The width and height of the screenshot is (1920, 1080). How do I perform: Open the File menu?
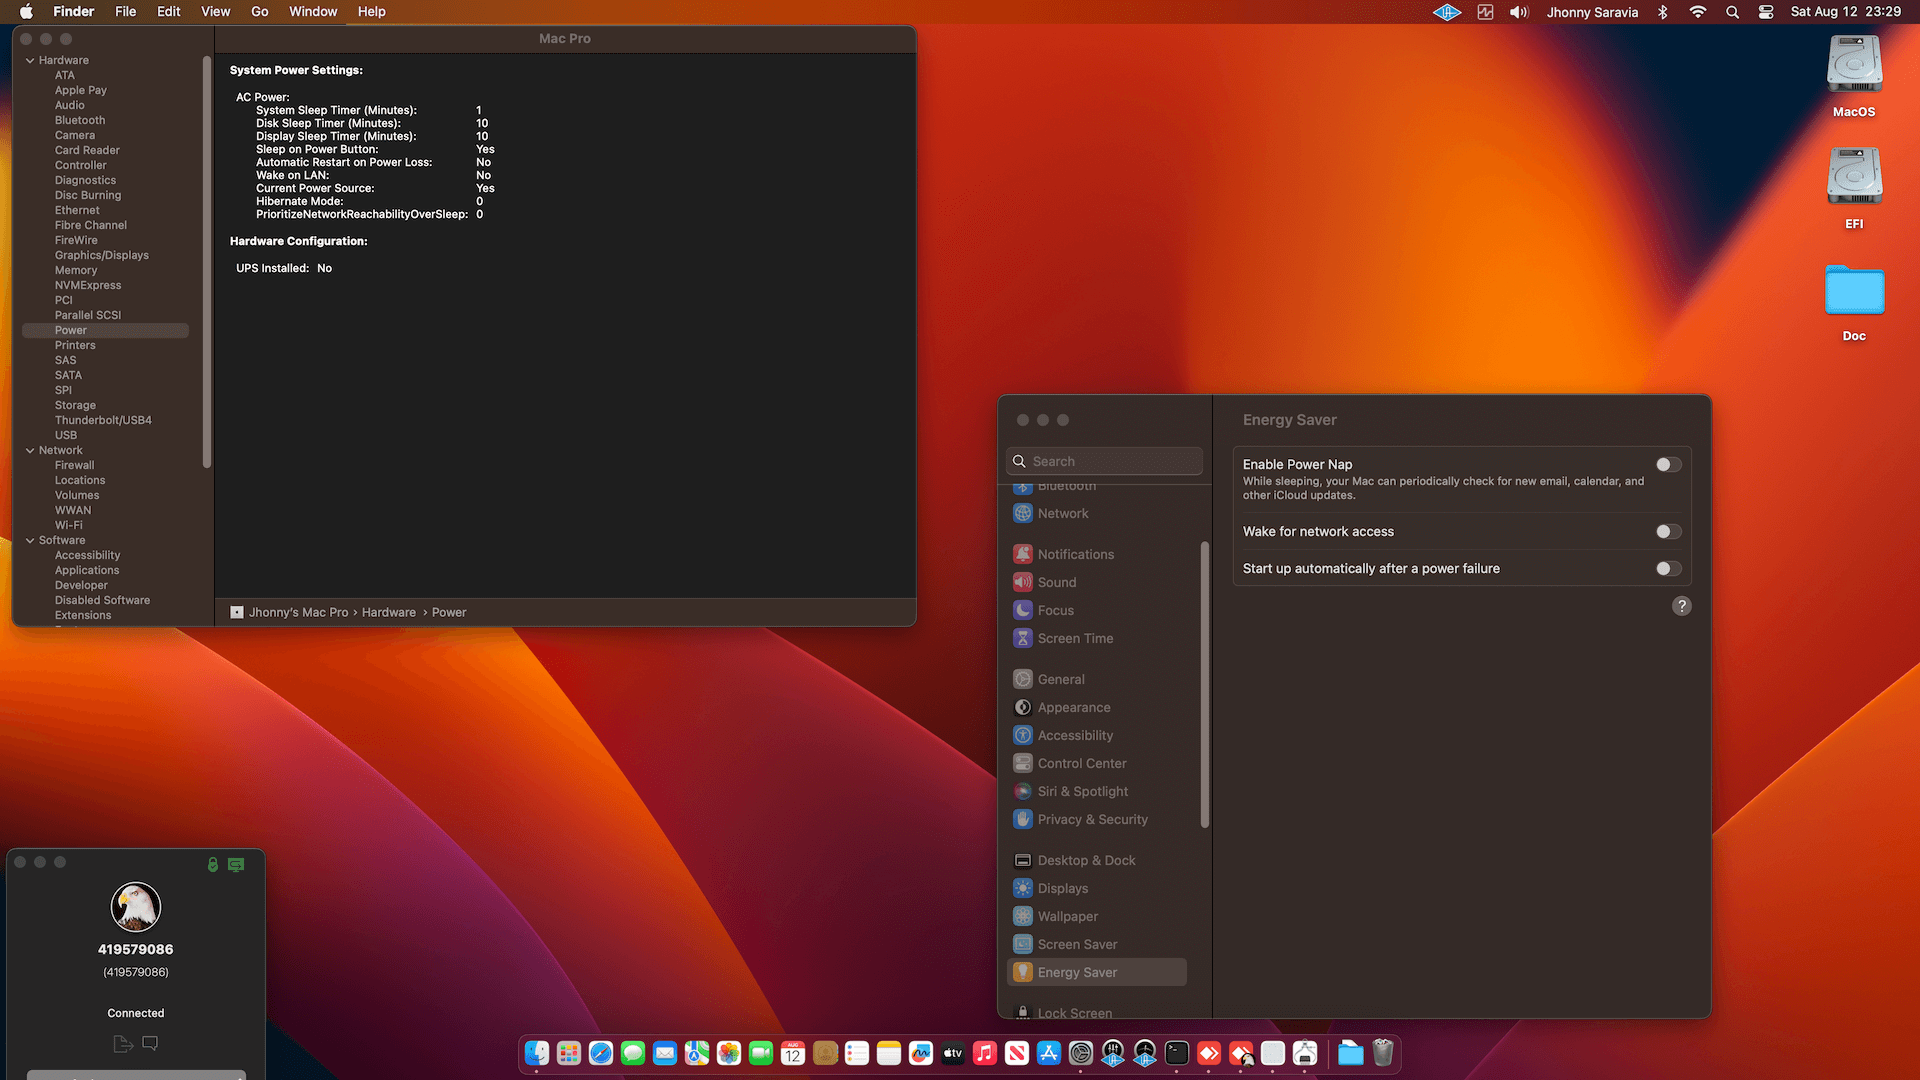[125, 12]
